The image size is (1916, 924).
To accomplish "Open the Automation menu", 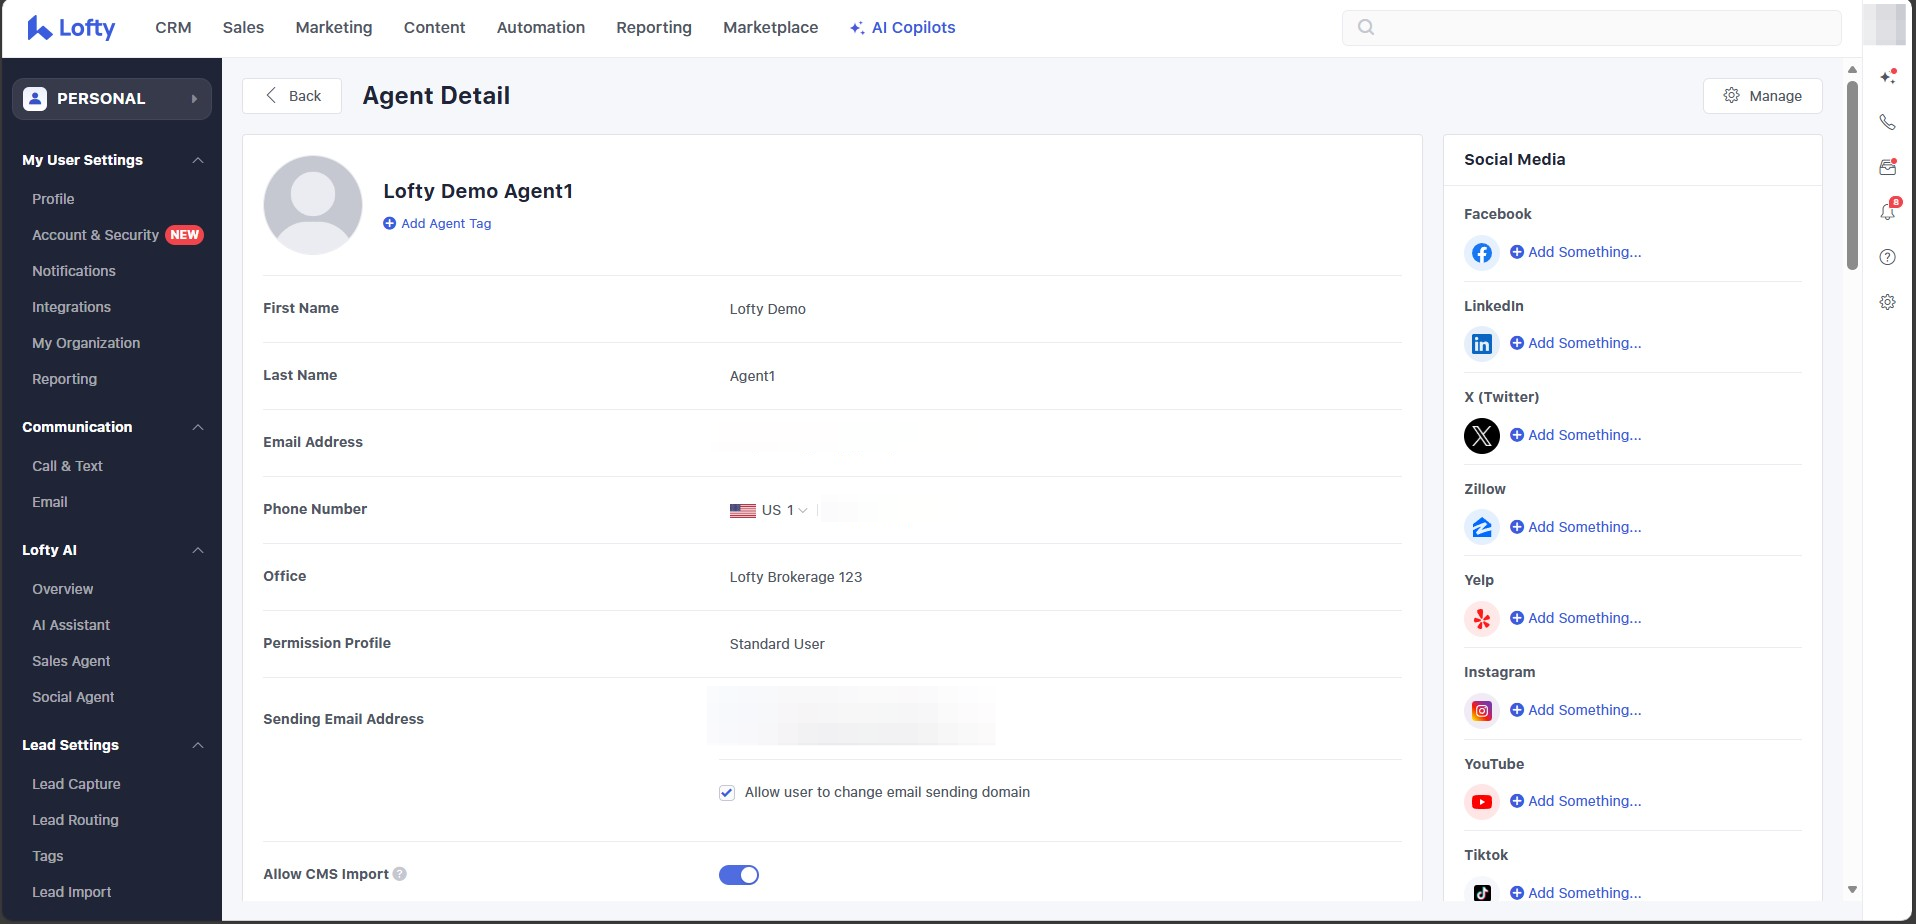I will pos(541,28).
